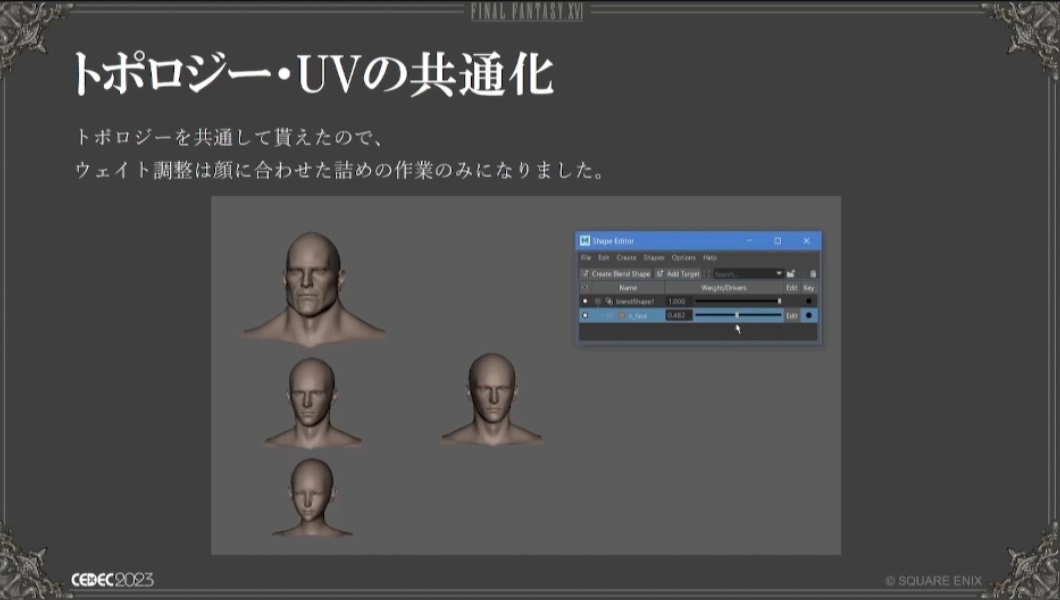The height and width of the screenshot is (600, 1060).
Task: Minimize the Shape Editor window
Action: 749,241
